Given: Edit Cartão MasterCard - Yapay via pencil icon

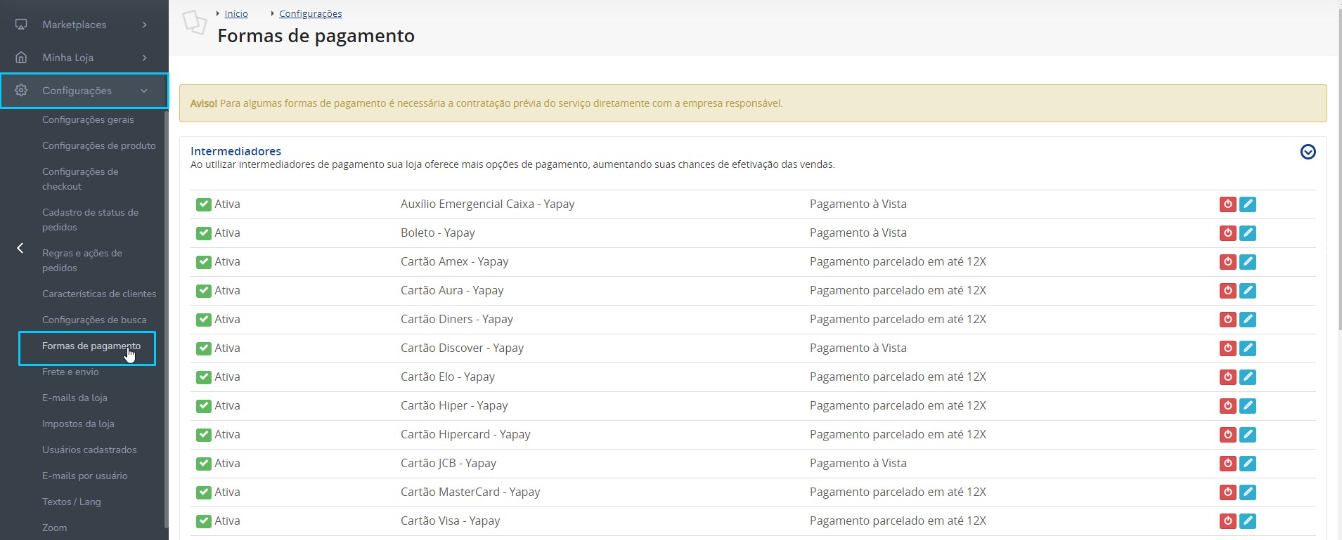Looking at the screenshot, I should (1247, 492).
